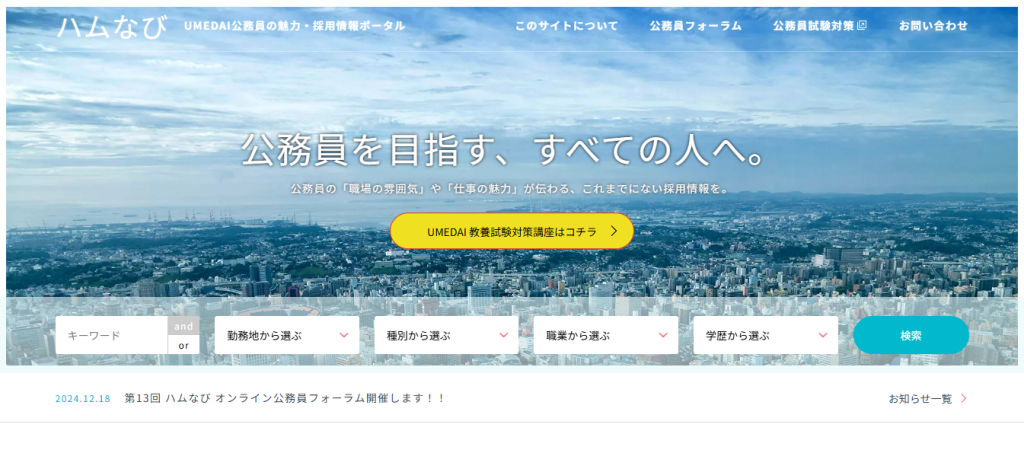Click the external link icon beside 公務員試験対策
Screen dimensions: 1024x466
tap(863, 26)
